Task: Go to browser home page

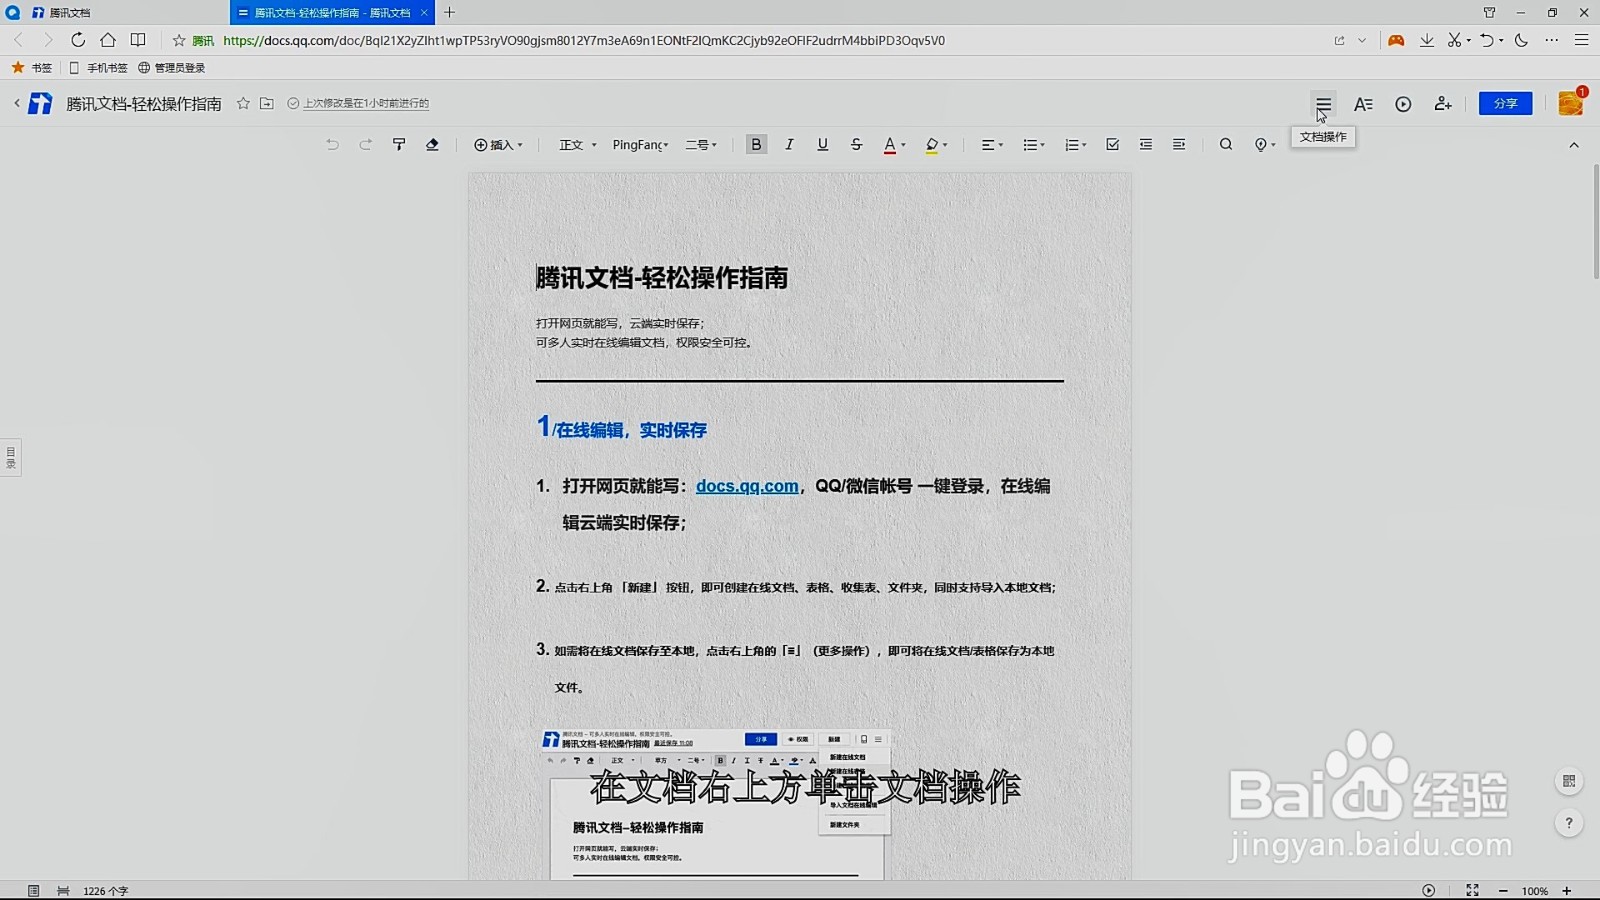Action: coord(108,40)
